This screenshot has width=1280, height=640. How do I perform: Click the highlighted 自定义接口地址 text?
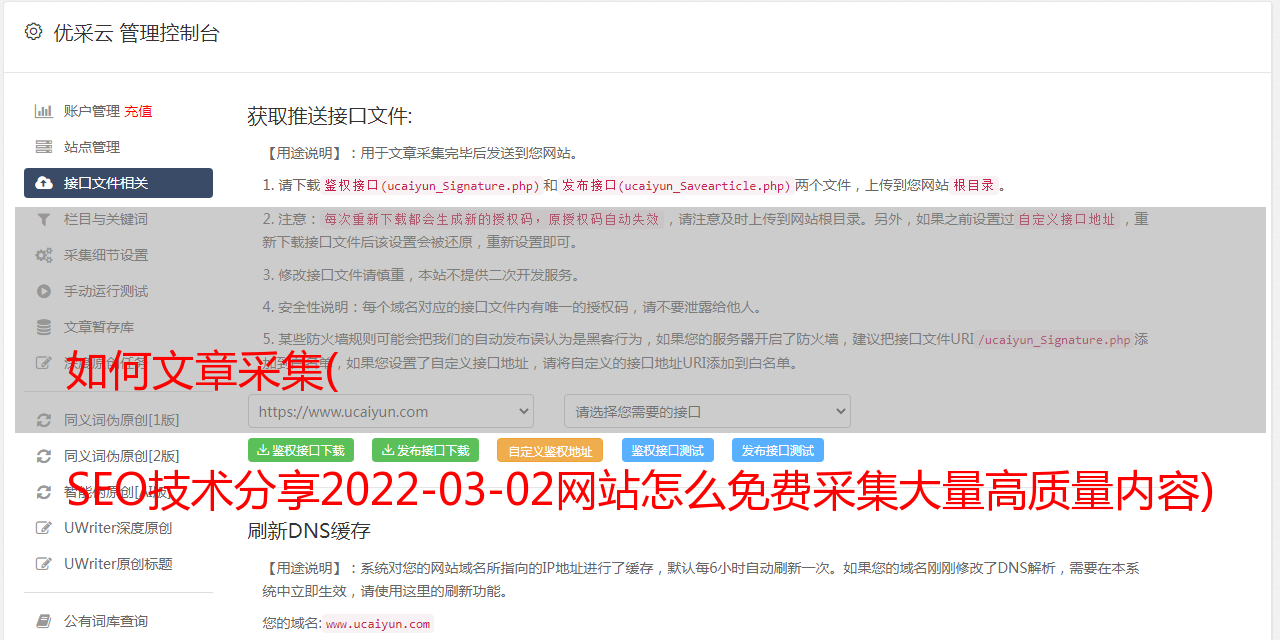[1067, 219]
